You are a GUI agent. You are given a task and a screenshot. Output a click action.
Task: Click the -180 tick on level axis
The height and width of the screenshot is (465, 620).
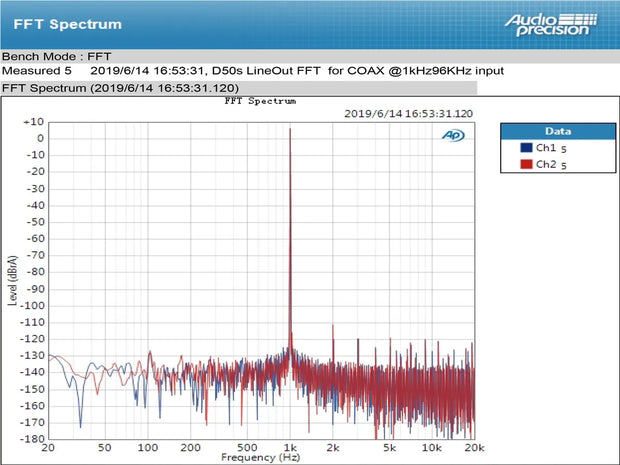(31, 438)
